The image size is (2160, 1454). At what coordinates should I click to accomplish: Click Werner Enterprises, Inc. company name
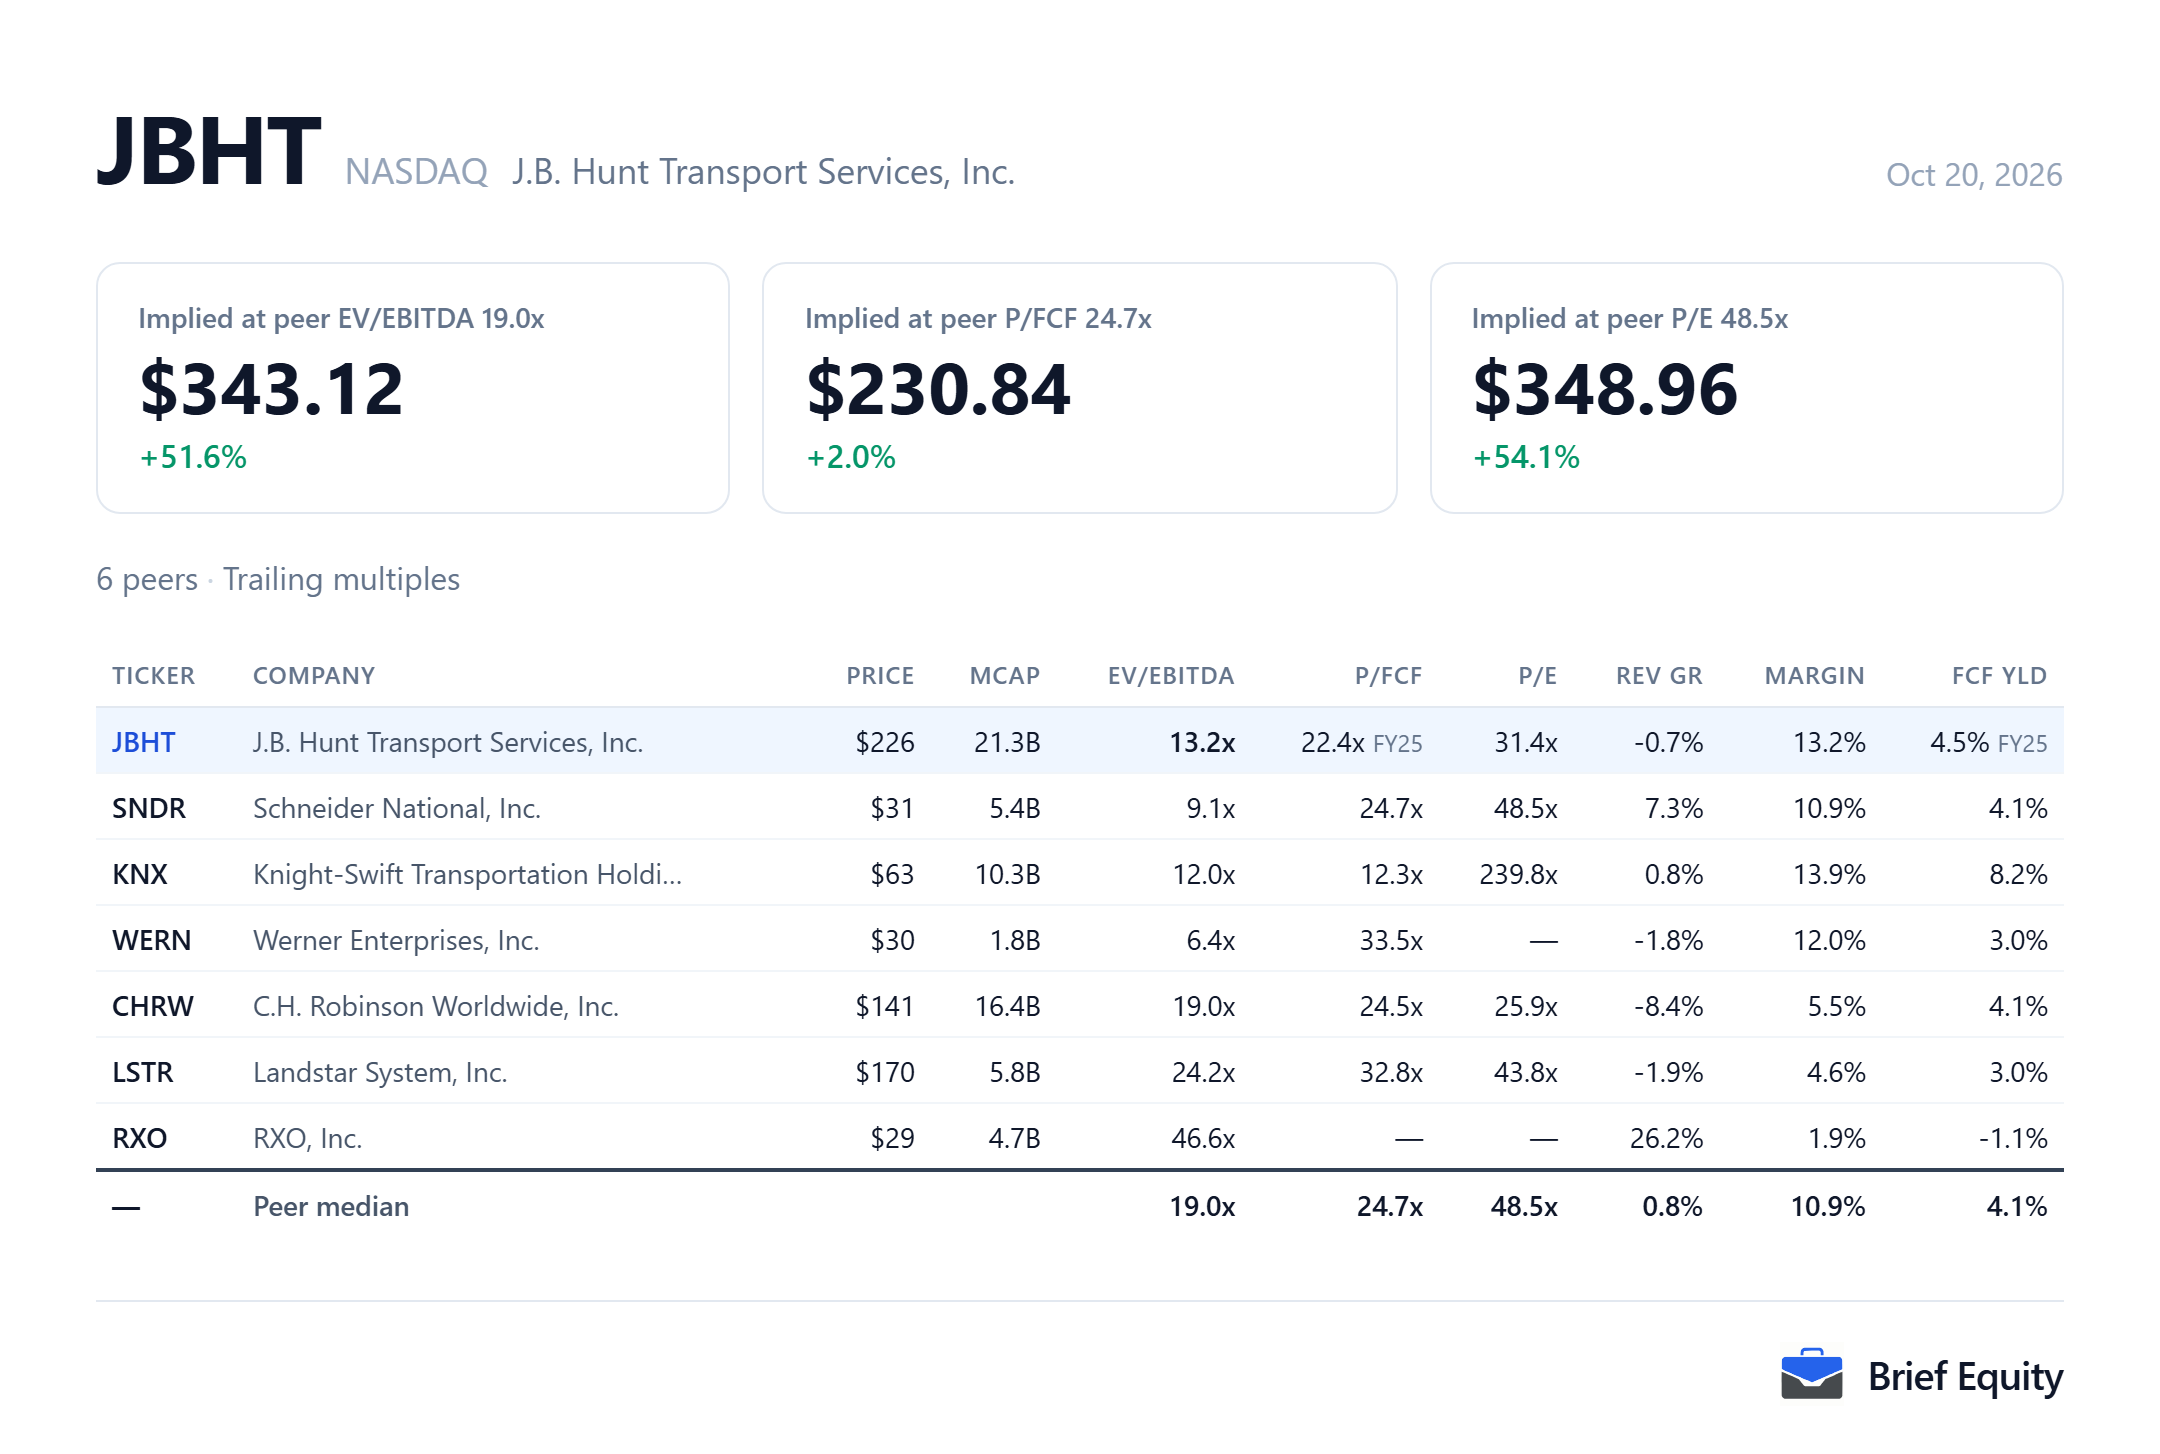(x=396, y=940)
